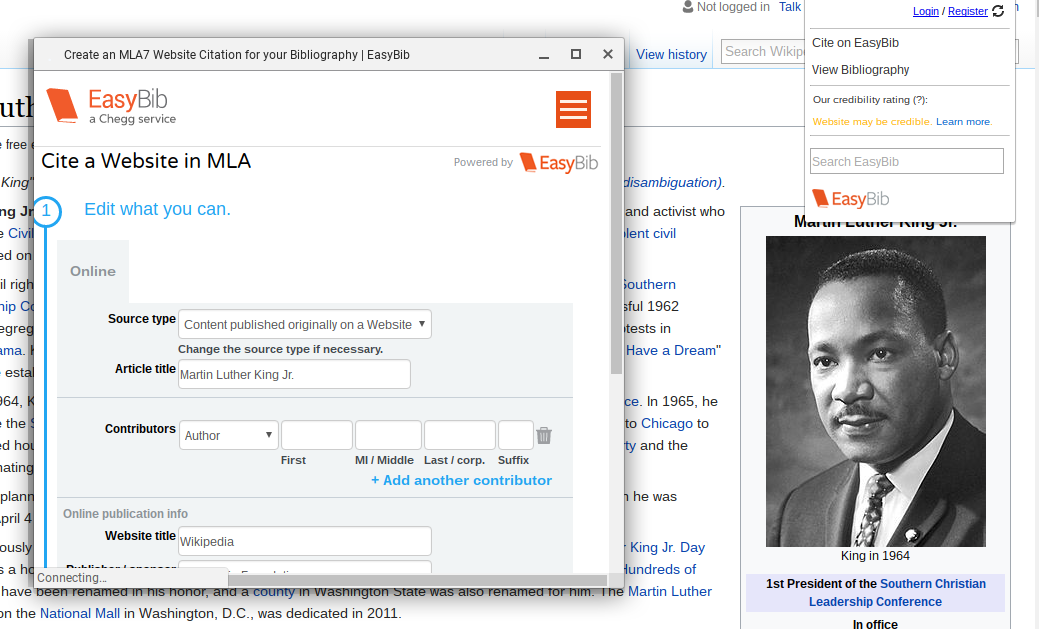Open the county link in article text
The height and width of the screenshot is (629, 1039).
click(x=274, y=591)
